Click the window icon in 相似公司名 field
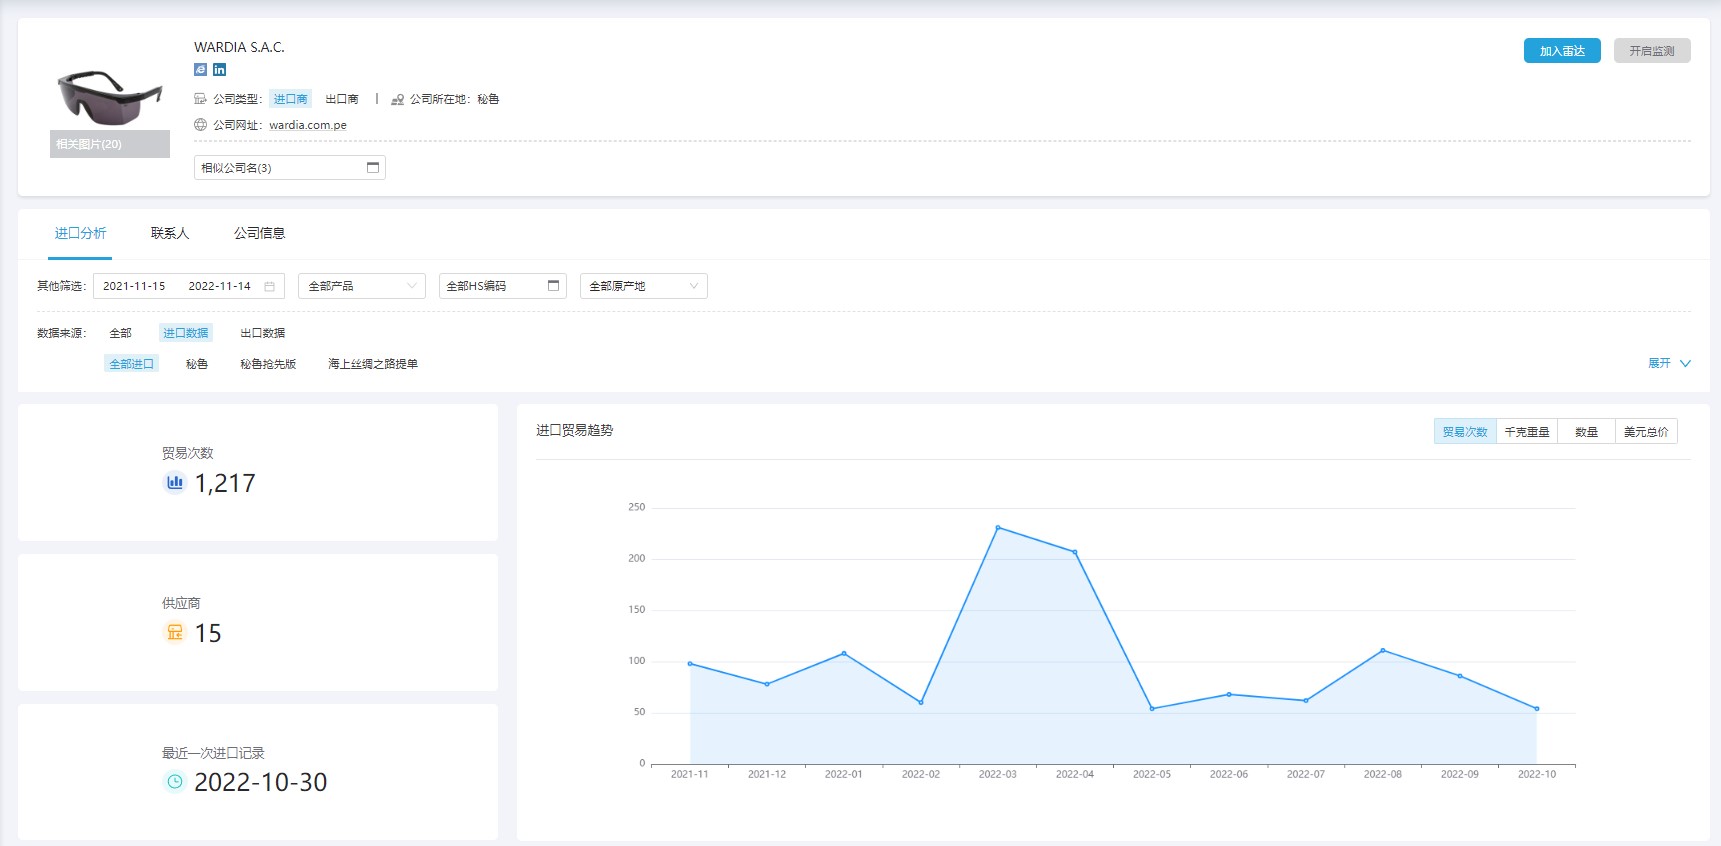The image size is (1721, 846). 373,167
